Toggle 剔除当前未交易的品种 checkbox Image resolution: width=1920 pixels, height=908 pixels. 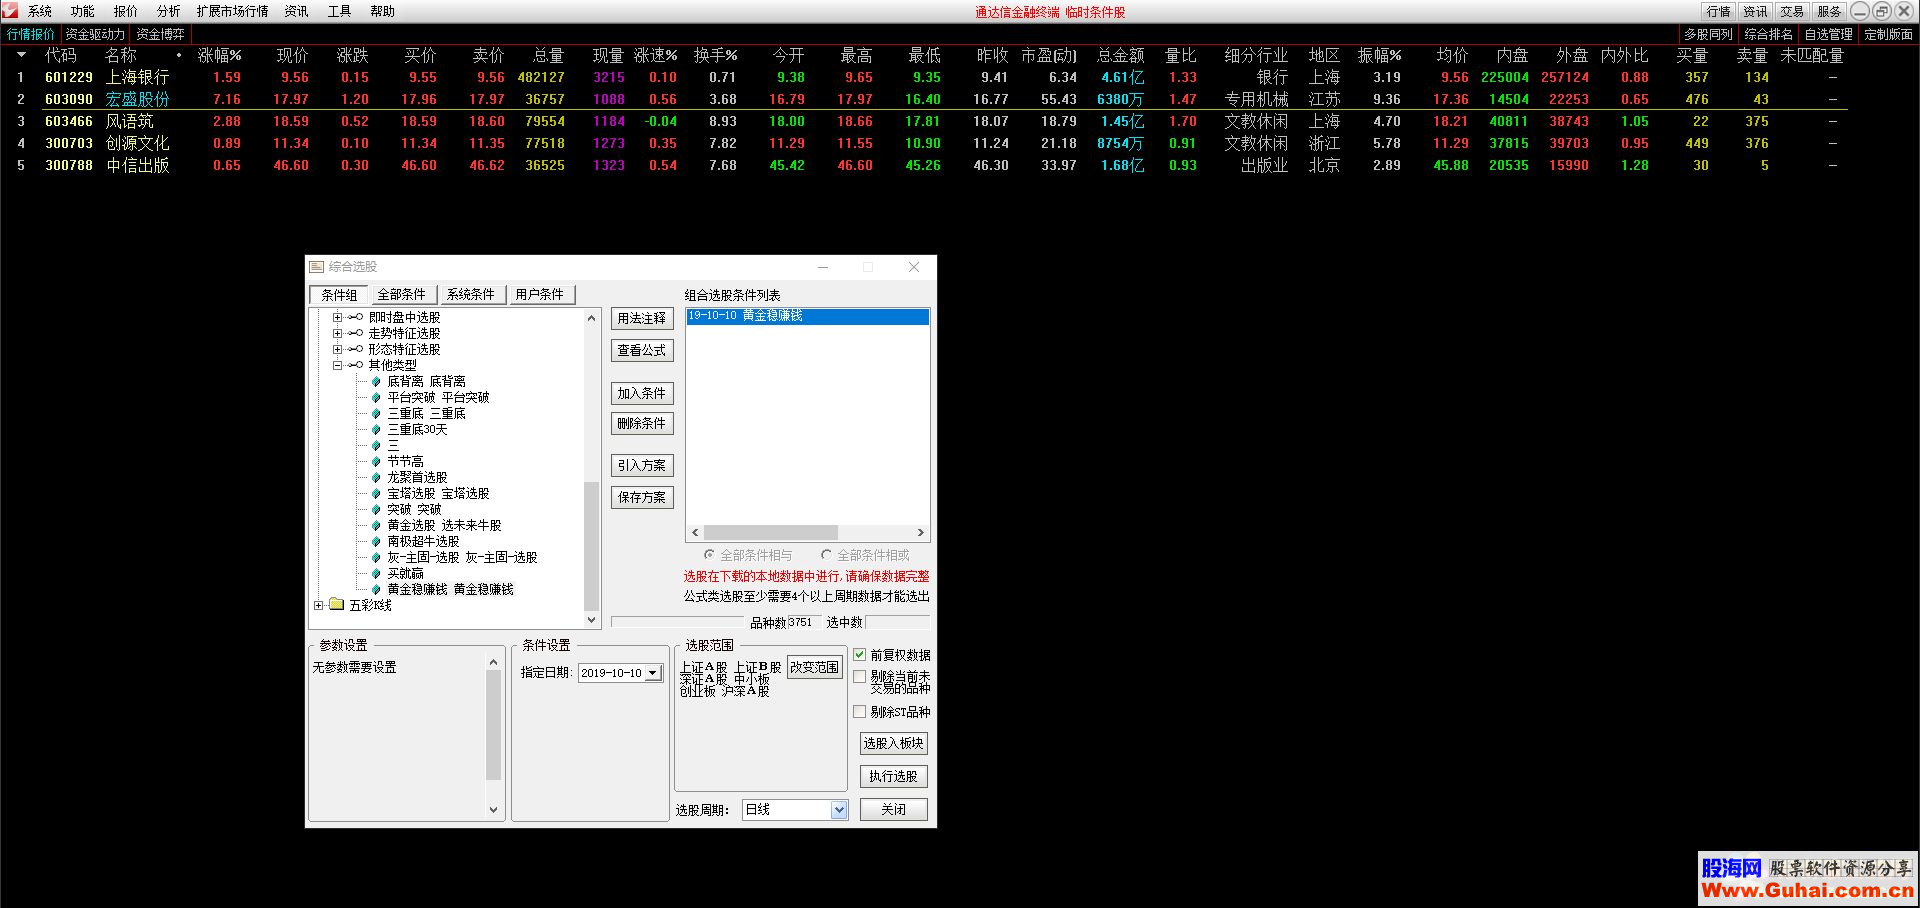pos(859,677)
